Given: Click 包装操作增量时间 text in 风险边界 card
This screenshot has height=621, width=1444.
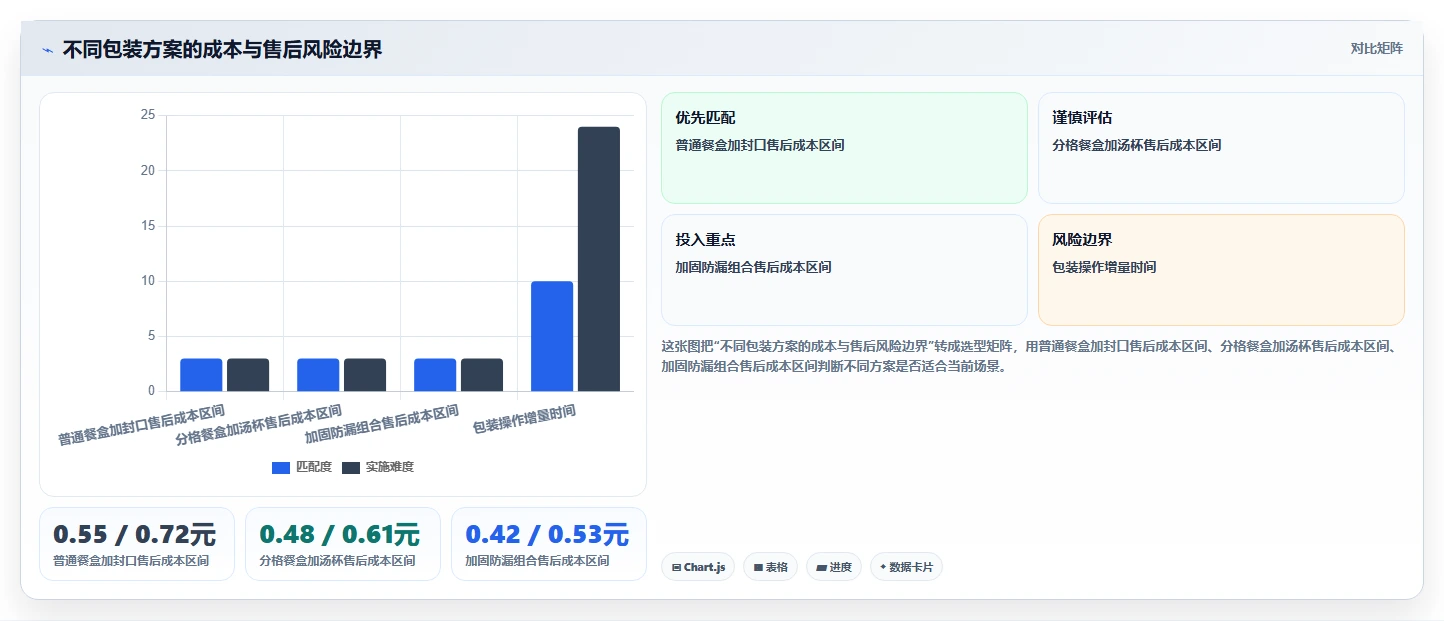Looking at the screenshot, I should click(x=1104, y=267).
